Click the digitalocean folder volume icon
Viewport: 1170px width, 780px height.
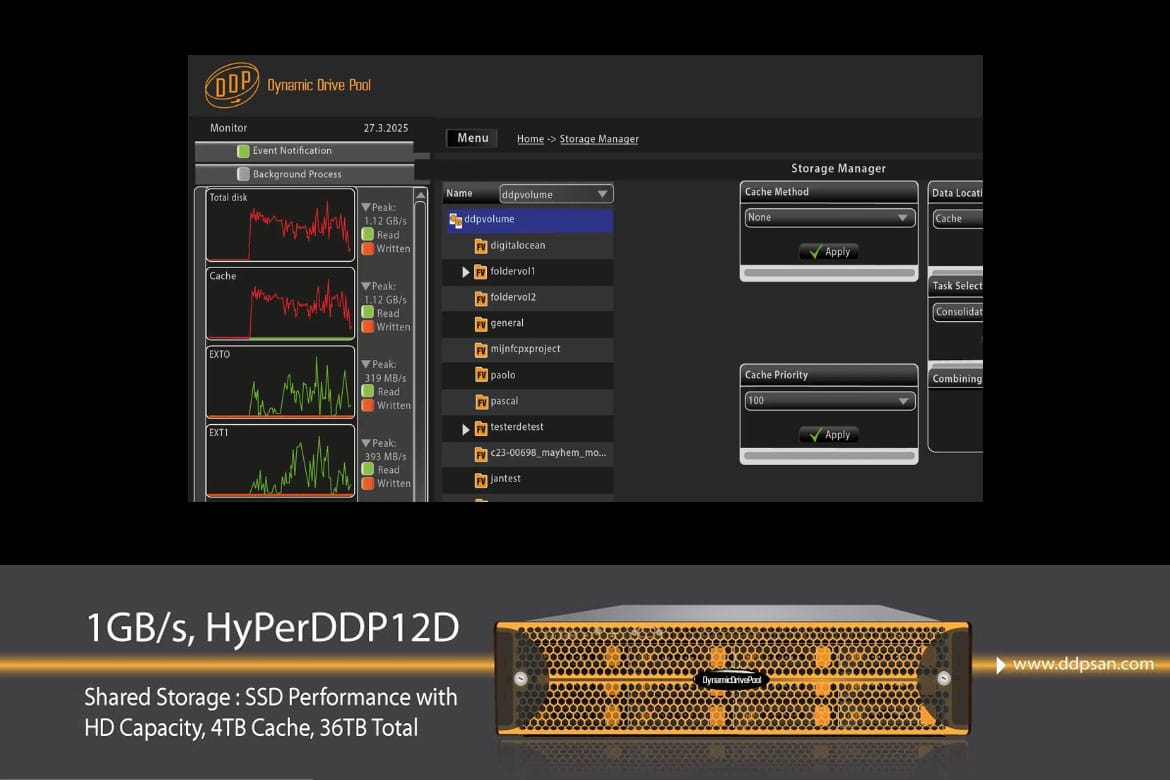[x=481, y=245]
